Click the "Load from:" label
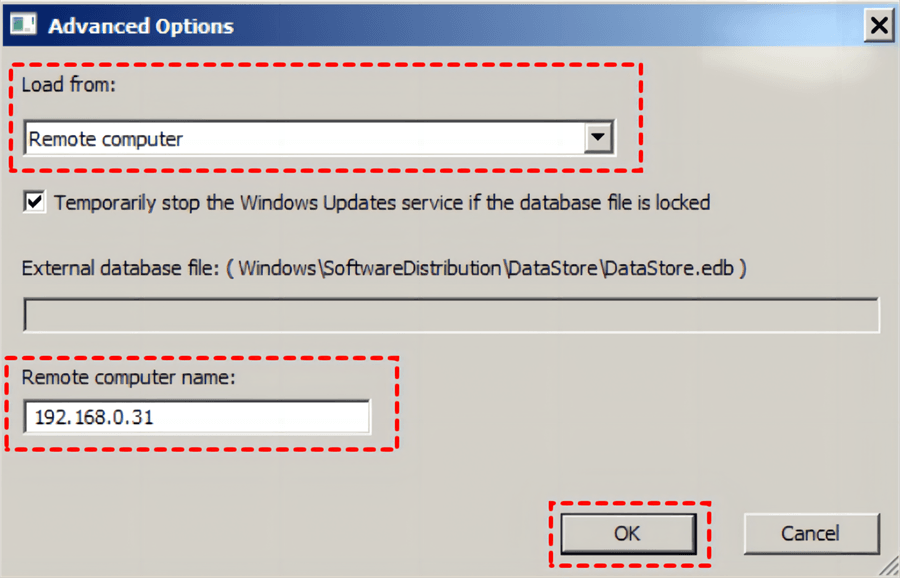Image resolution: width=900 pixels, height=578 pixels. [x=68, y=85]
